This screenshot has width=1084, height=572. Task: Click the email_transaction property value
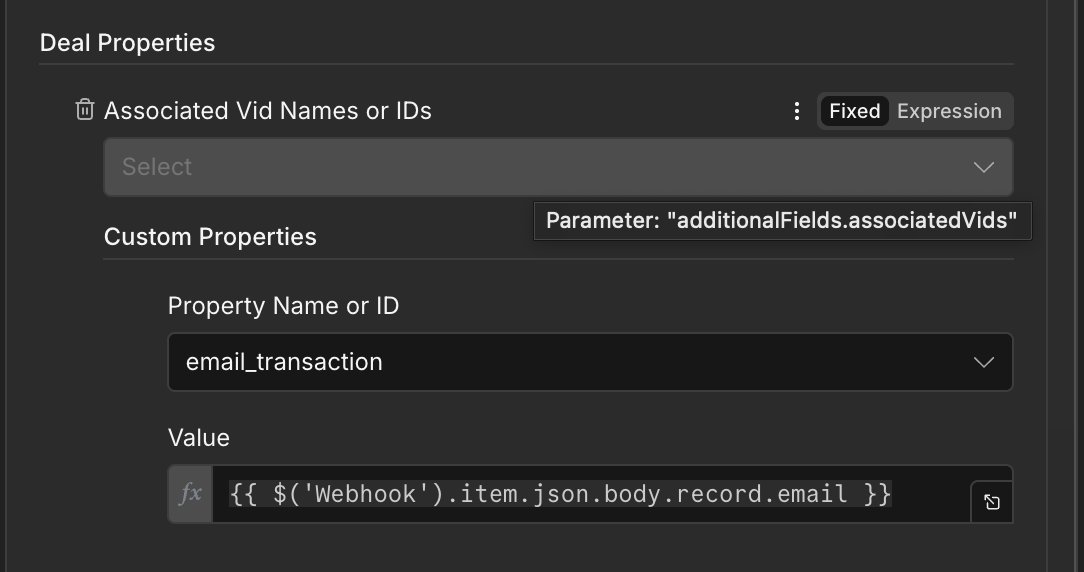(x=284, y=362)
